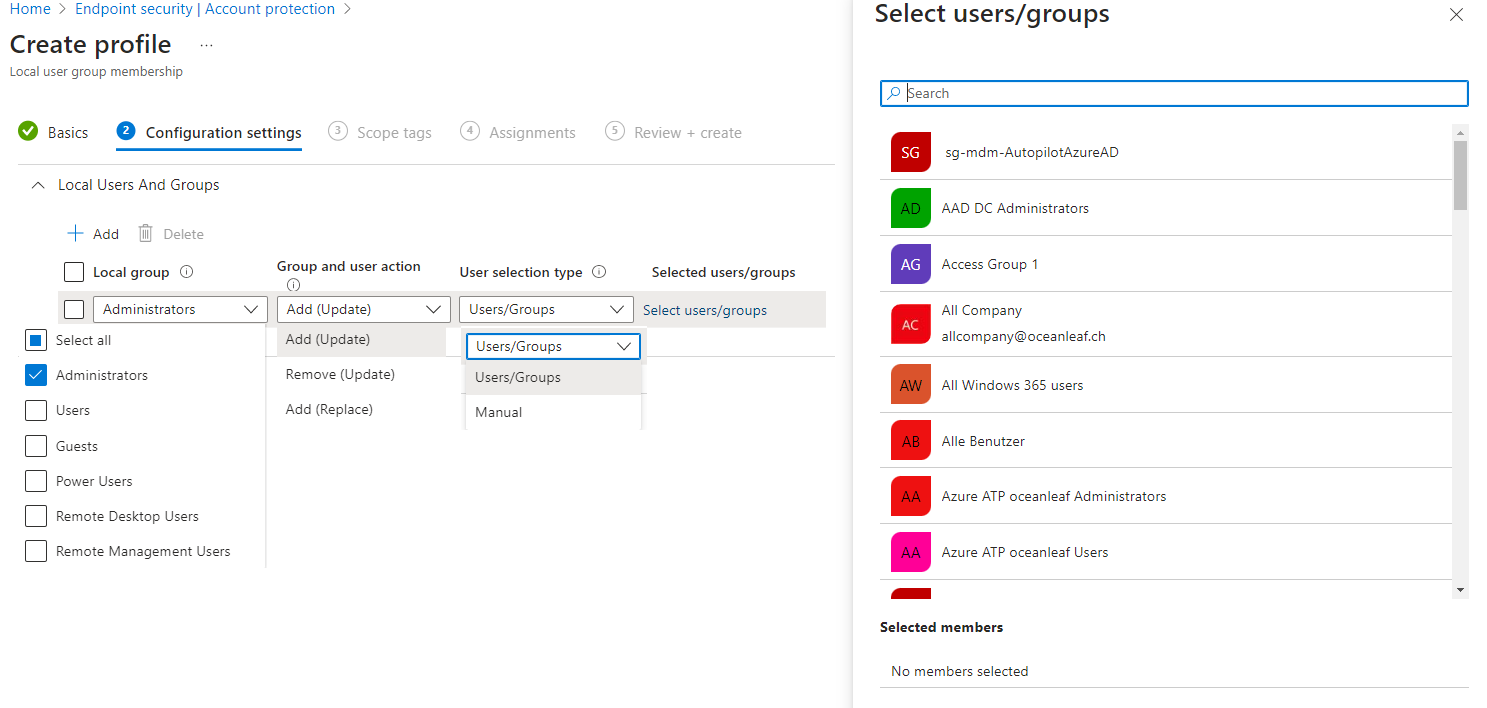
Task: Open the ellipsis menu beside Create profile
Action: pyautogui.click(x=206, y=46)
